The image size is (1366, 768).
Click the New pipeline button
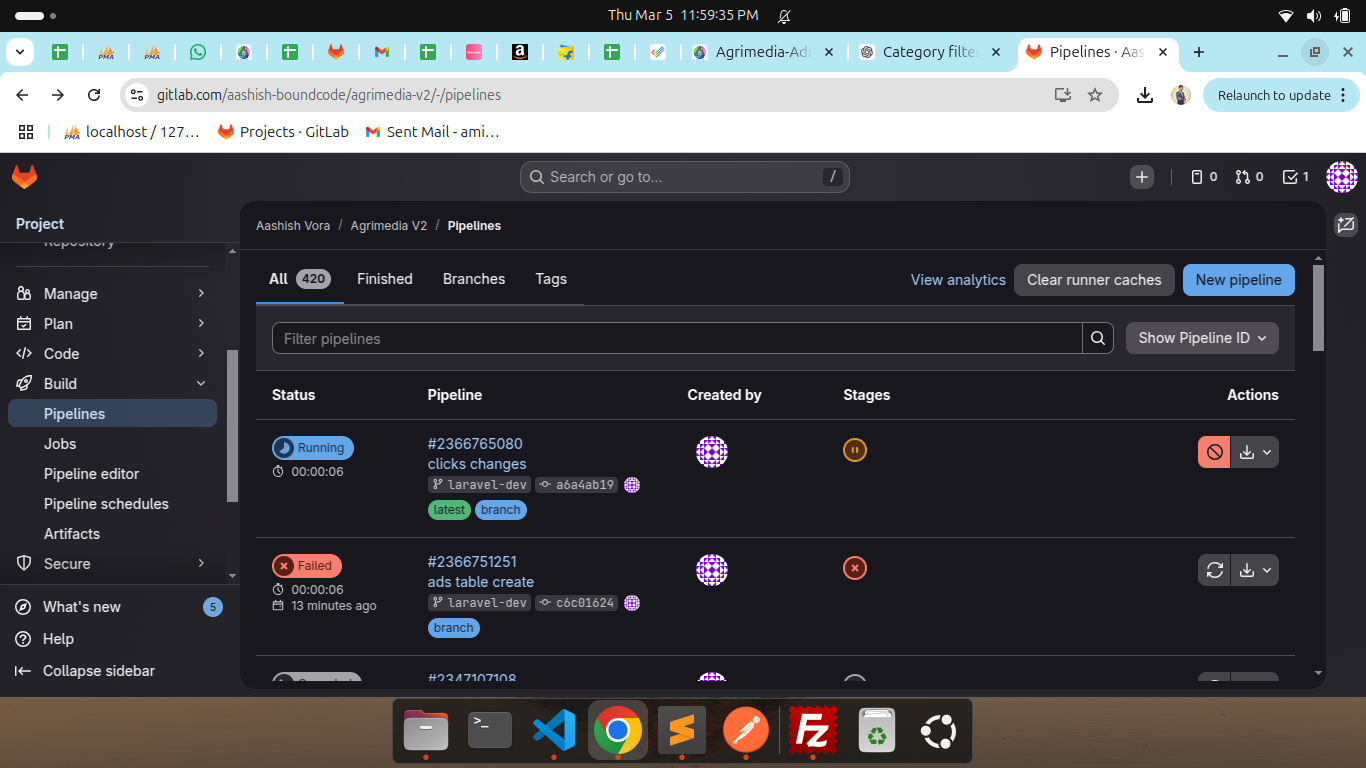(x=1238, y=280)
